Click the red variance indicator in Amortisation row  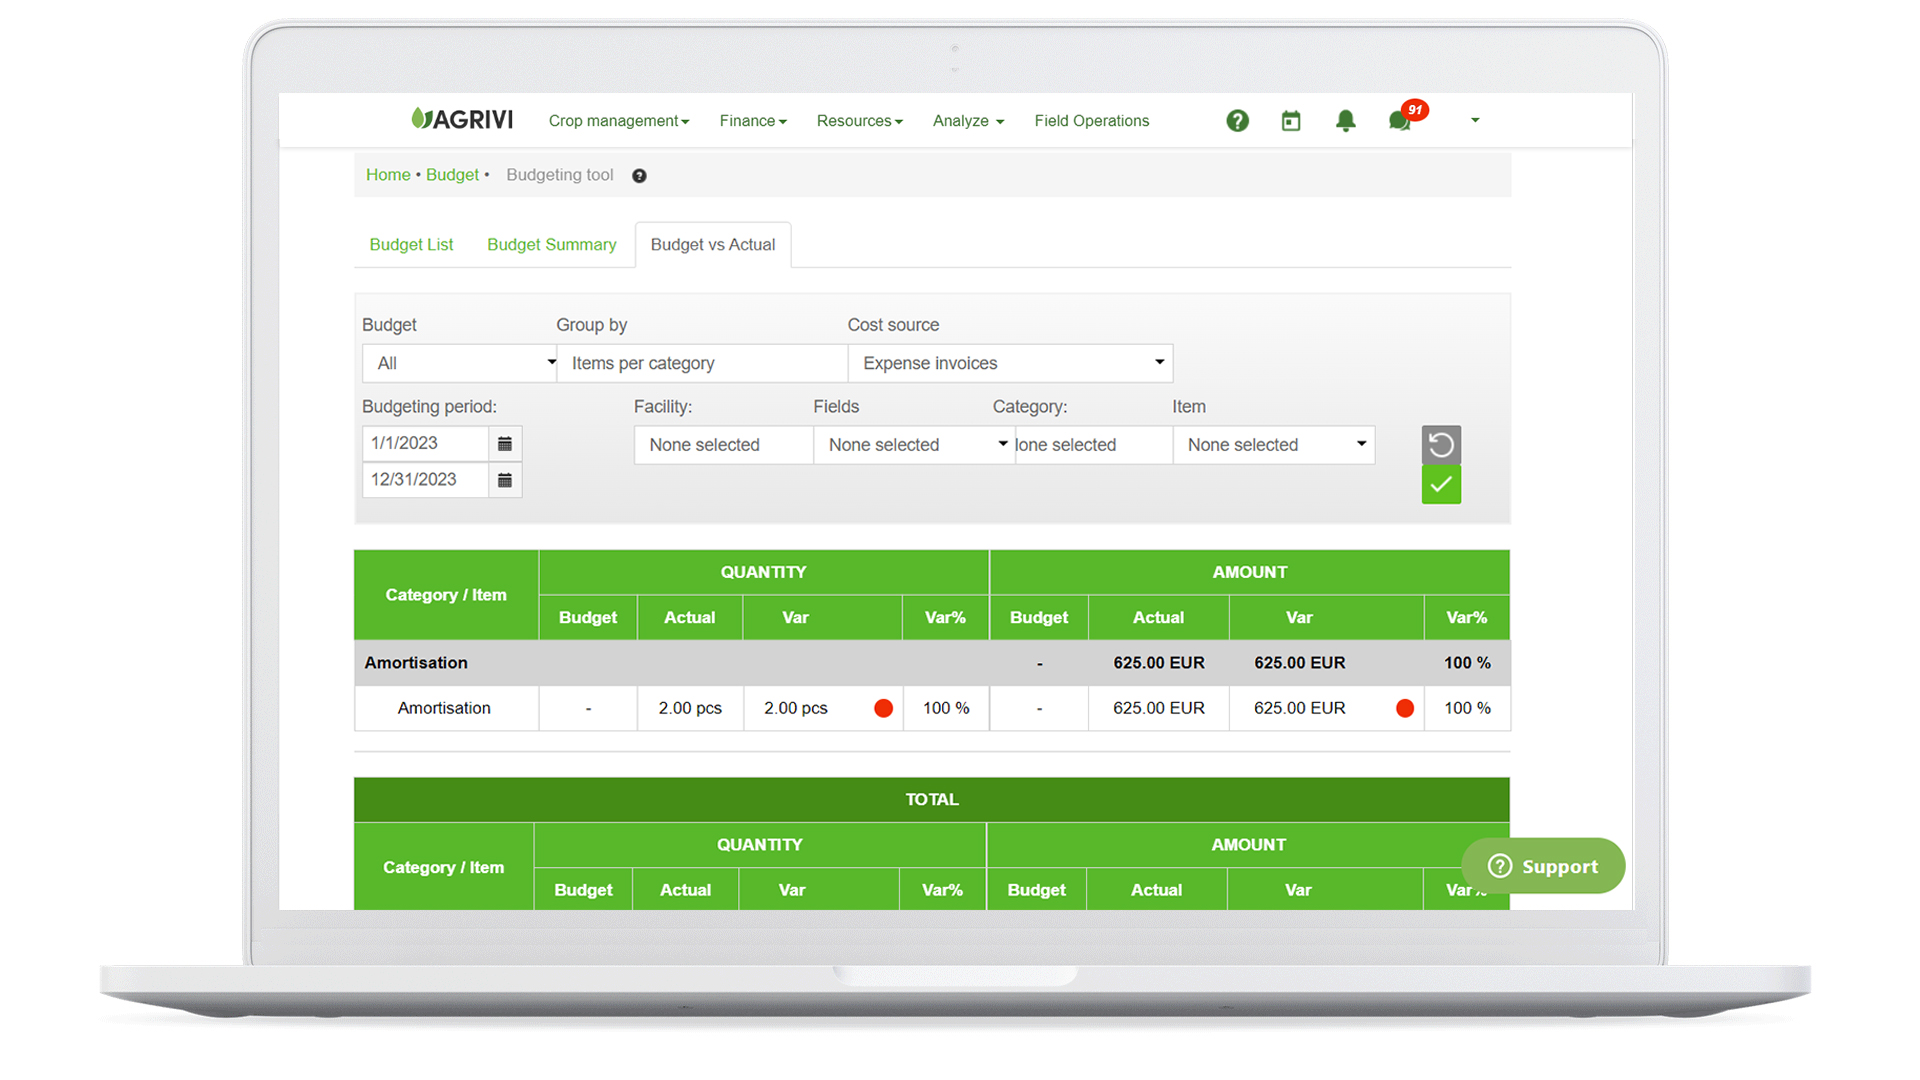point(883,708)
